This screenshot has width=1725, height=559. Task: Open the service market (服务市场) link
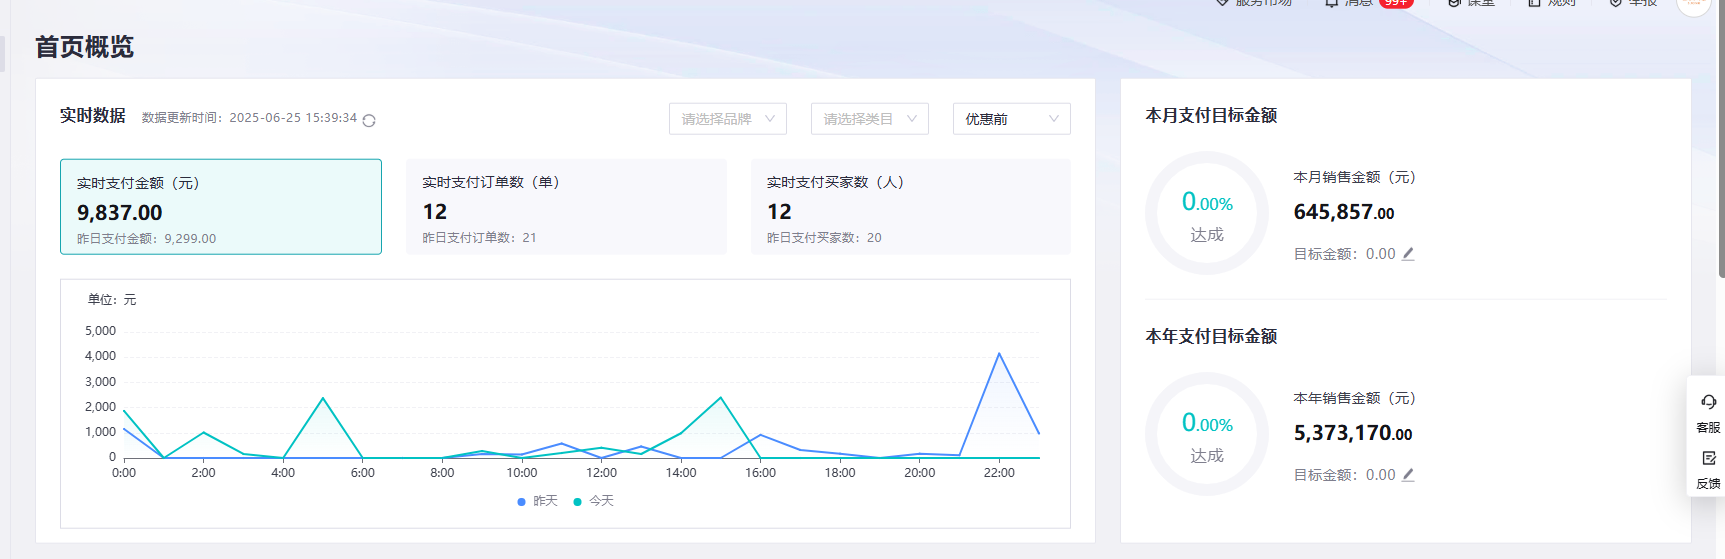click(1255, 3)
